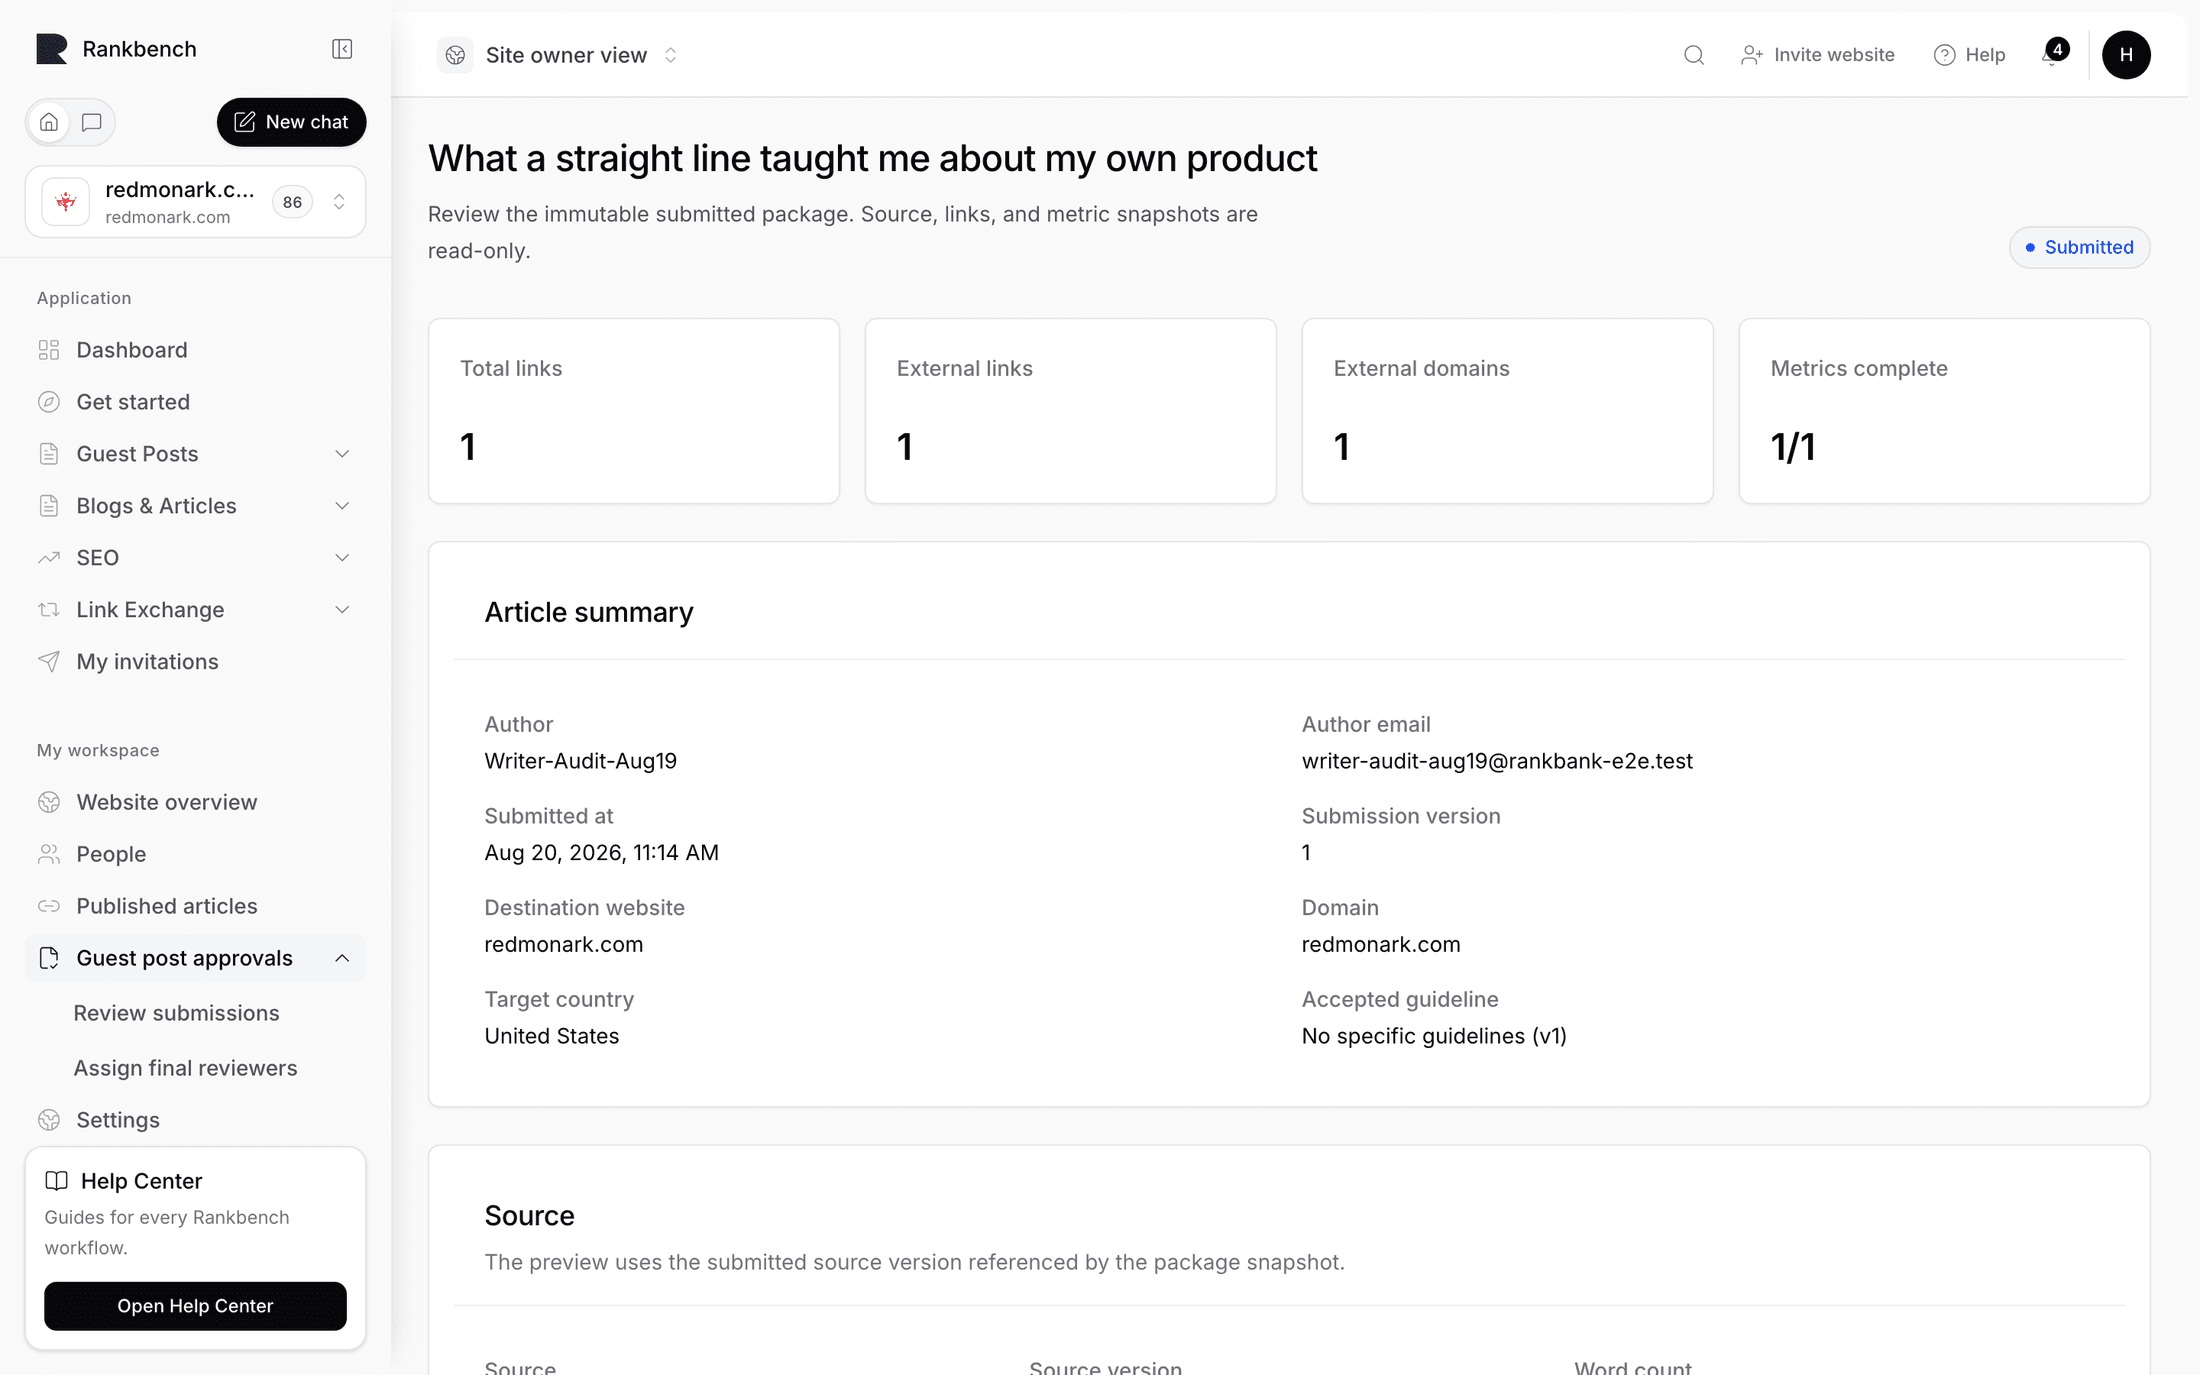Click the 86 score badge
Screen dimensions: 2200x1375
click(292, 202)
